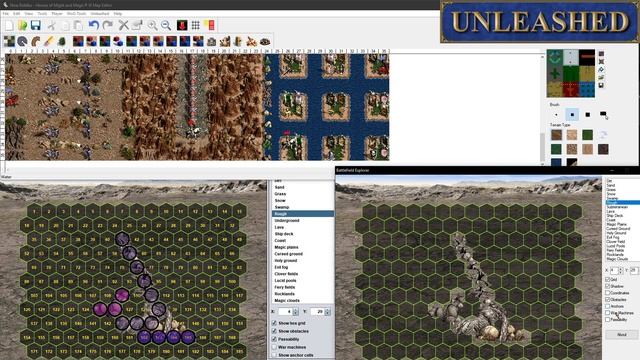This screenshot has width=640, height=360.
Task: Select the terrain tool icon in second toolbar
Action: (9, 41)
